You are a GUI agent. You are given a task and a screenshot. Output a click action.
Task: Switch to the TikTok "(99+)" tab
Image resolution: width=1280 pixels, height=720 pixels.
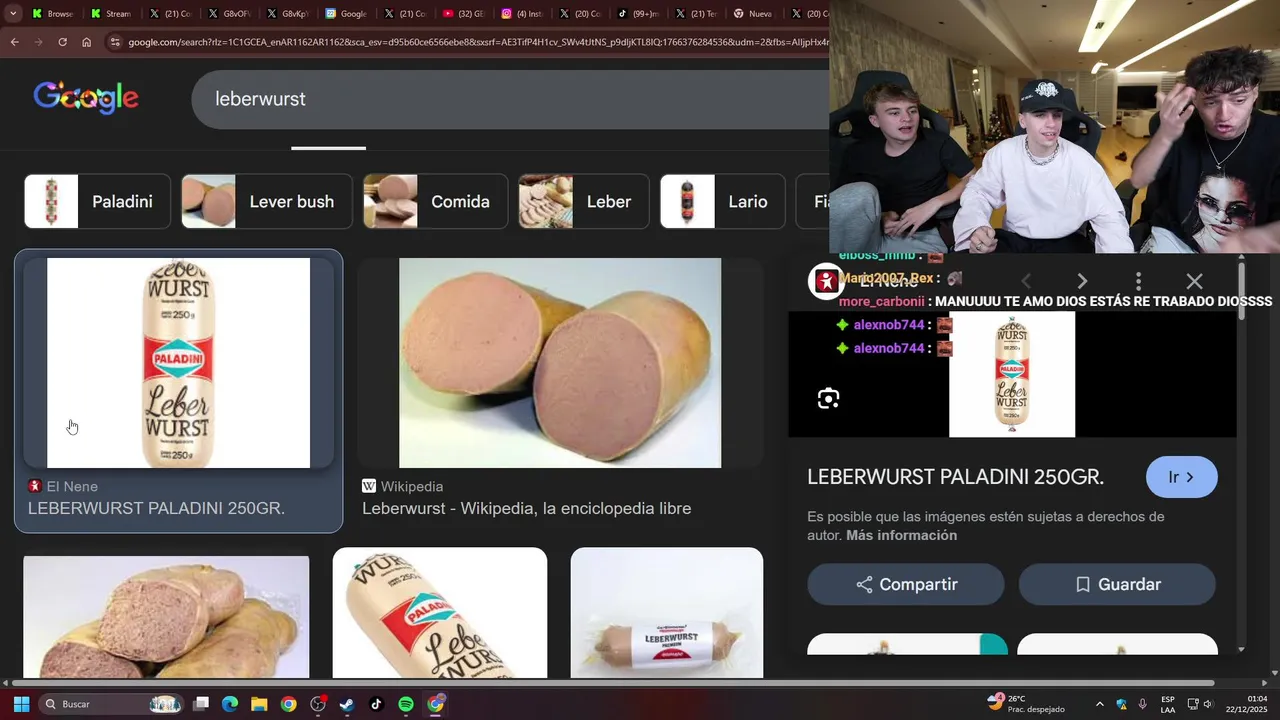pos(639,14)
